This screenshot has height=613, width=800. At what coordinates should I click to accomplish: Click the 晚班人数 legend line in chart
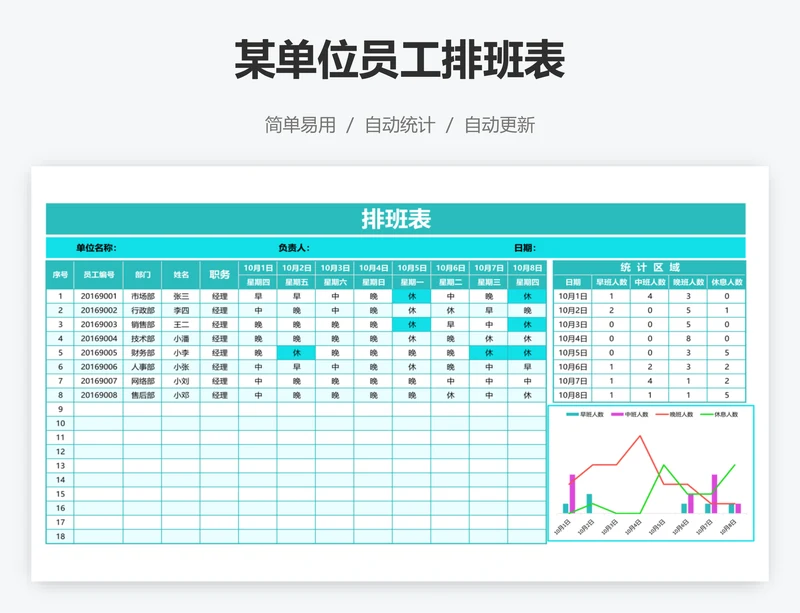[662, 414]
